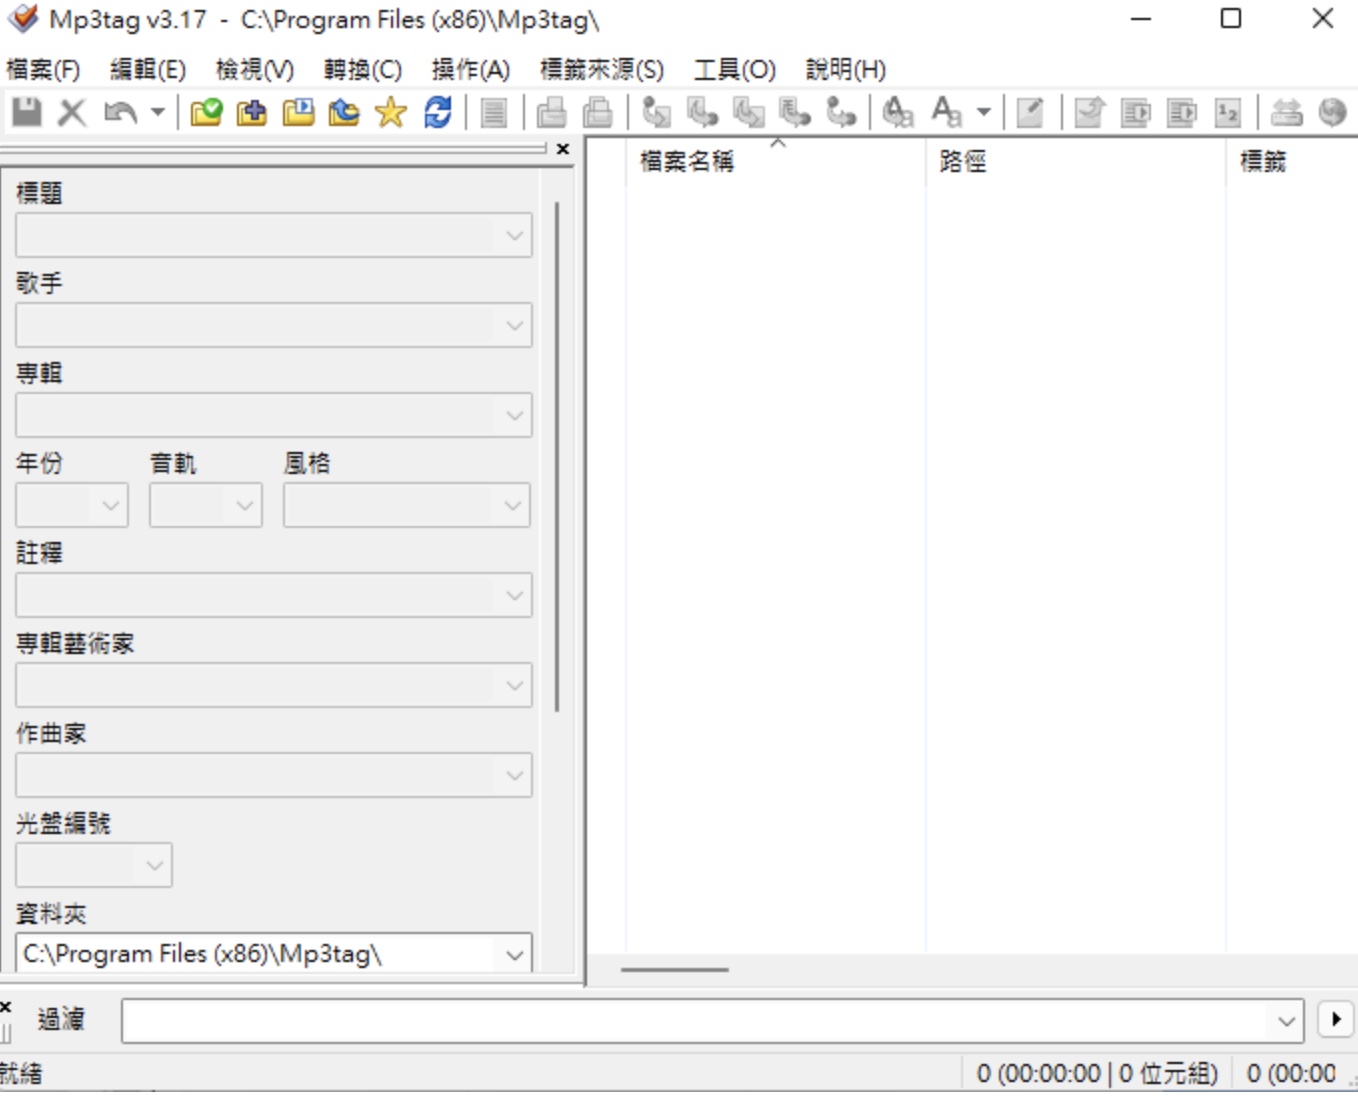Screen dimensions: 1358x1106
Task: Click the Favorite directories star icon
Action: click(x=390, y=112)
